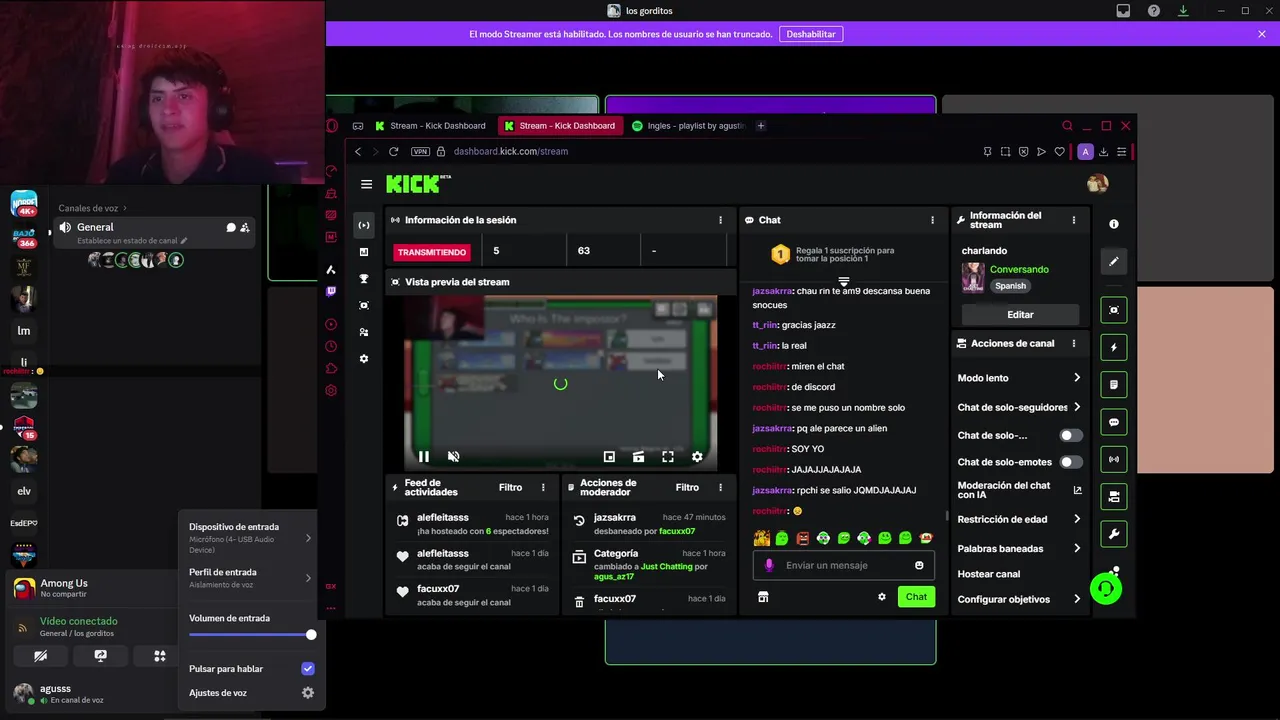The image size is (1280, 720).
Task: Open the trophy achievements sidebar icon
Action: point(364,279)
